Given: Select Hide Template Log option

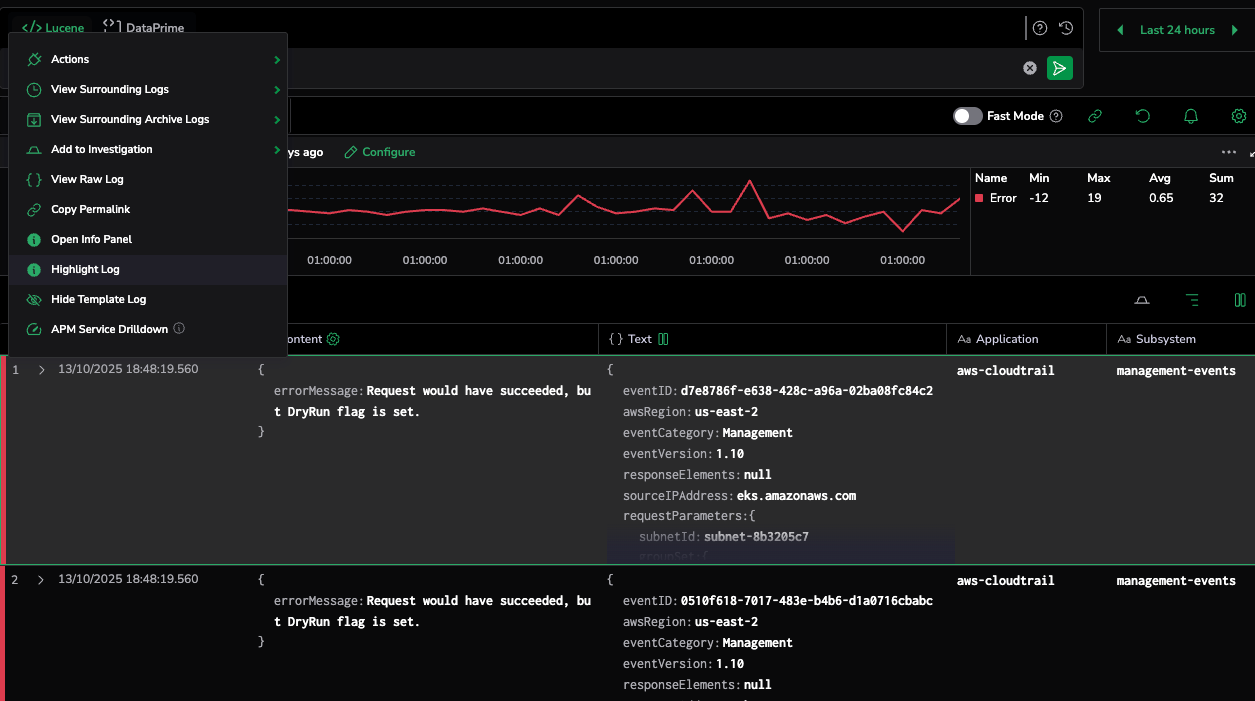Looking at the screenshot, I should (98, 299).
